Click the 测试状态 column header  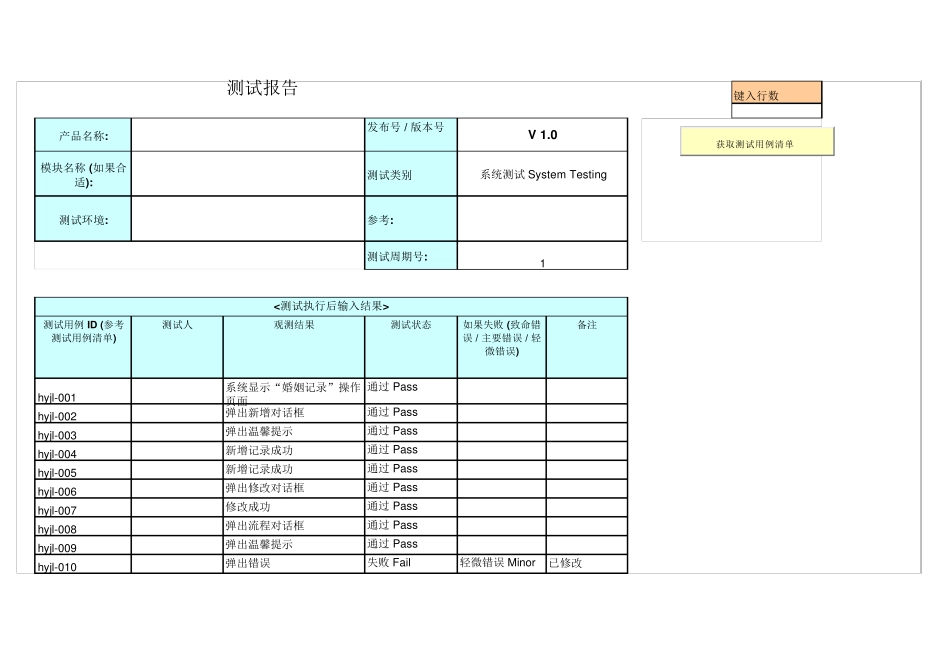point(411,347)
